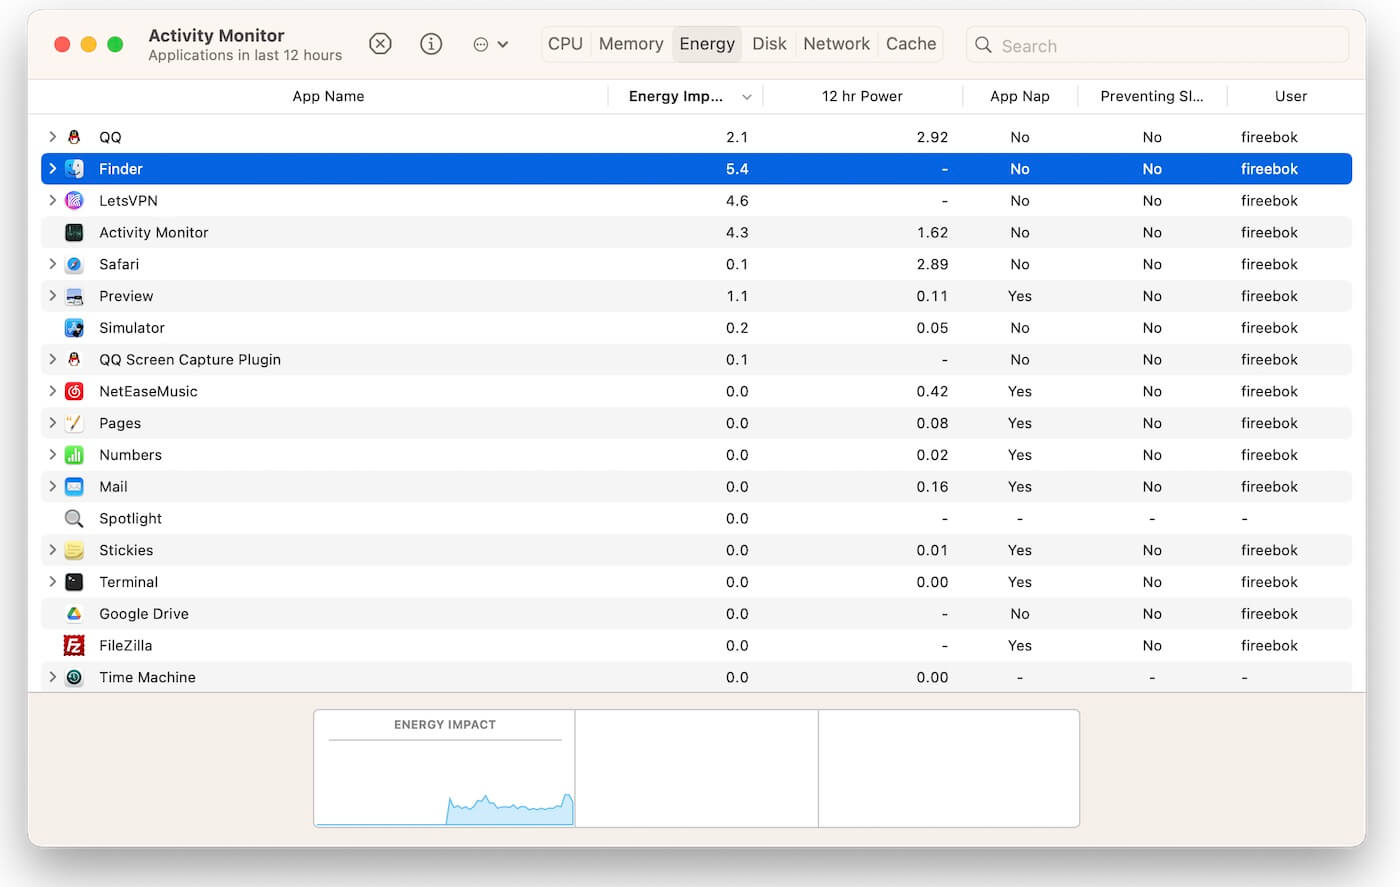Switch to the Network tab

click(836, 44)
